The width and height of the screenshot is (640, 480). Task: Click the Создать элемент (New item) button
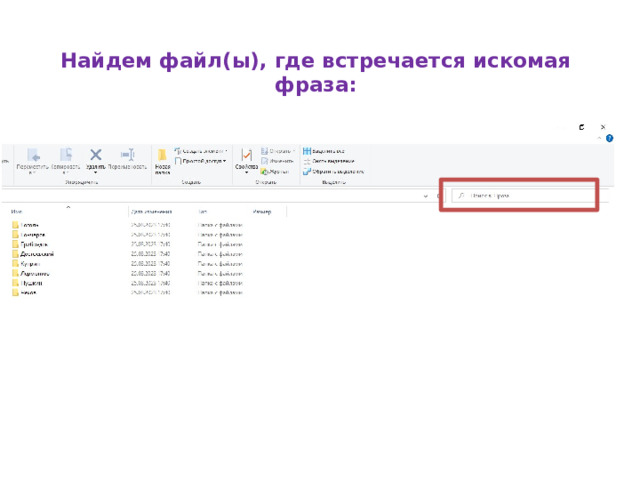200,151
